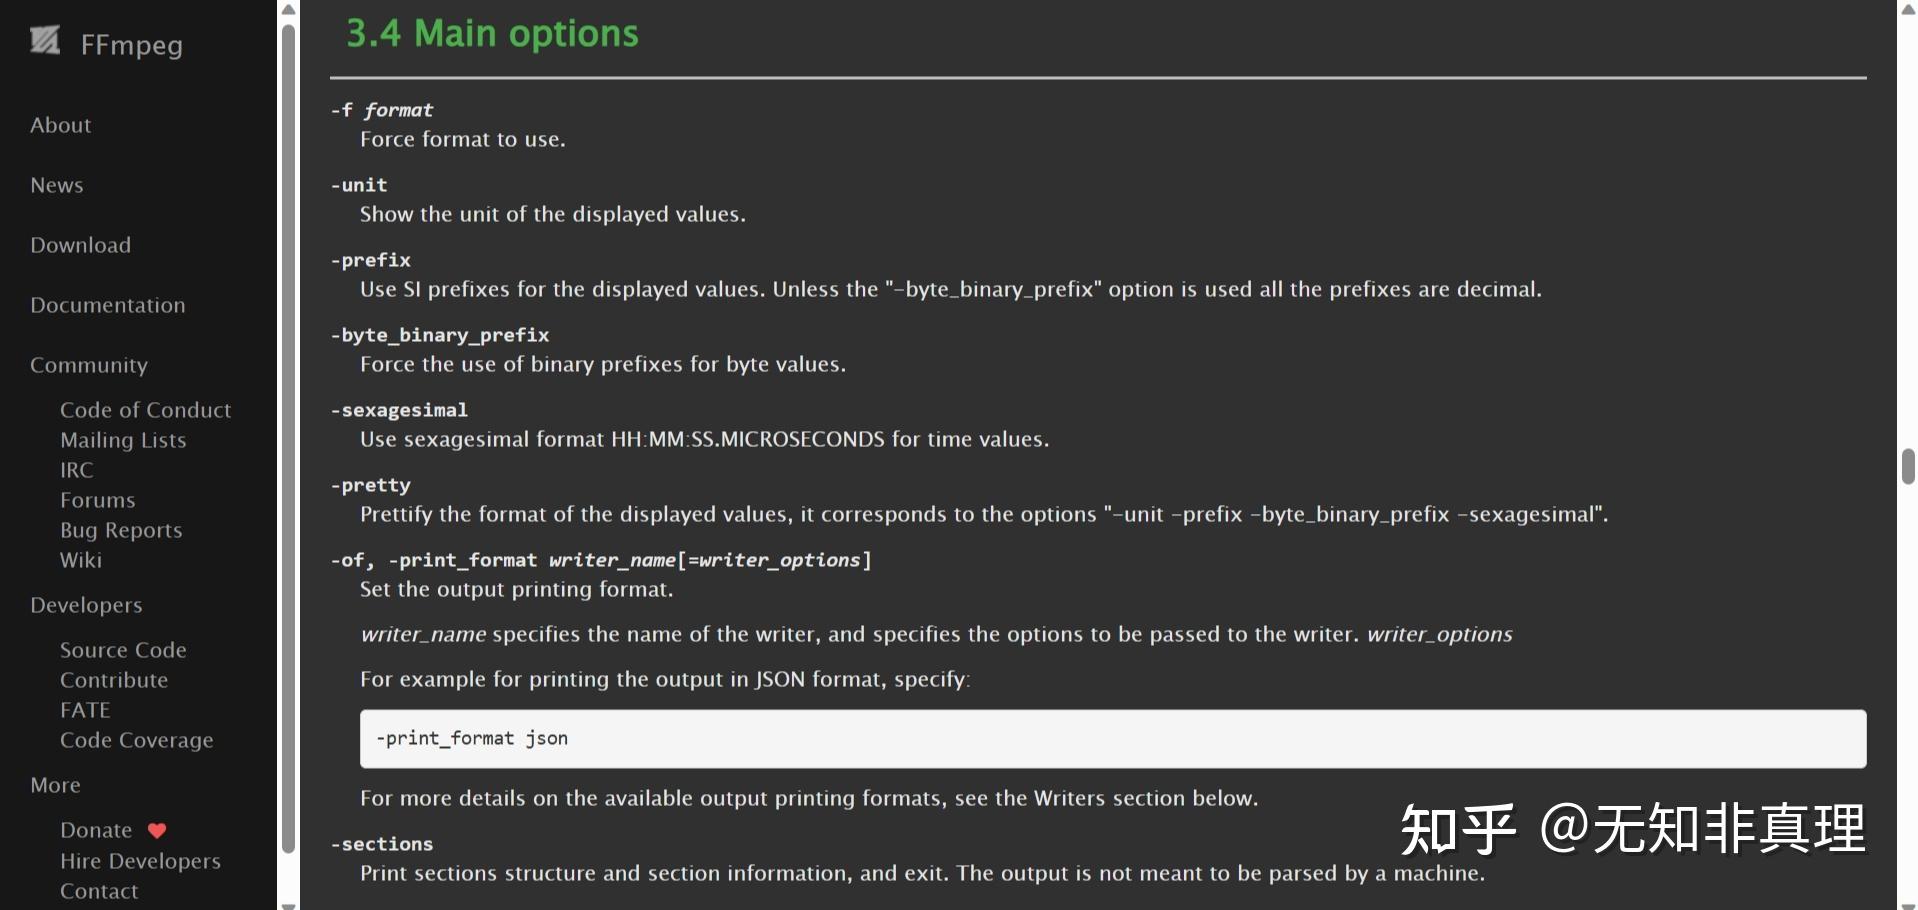Screen dimensions: 1918x910
Task: Click the red heart icon beside Donate
Action: pyautogui.click(x=157, y=830)
